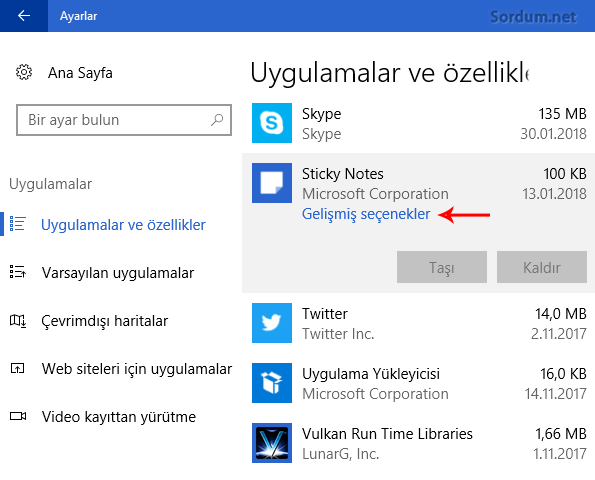
Task: Click the Uygulama Yükleyicisi app icon
Action: click(x=272, y=383)
